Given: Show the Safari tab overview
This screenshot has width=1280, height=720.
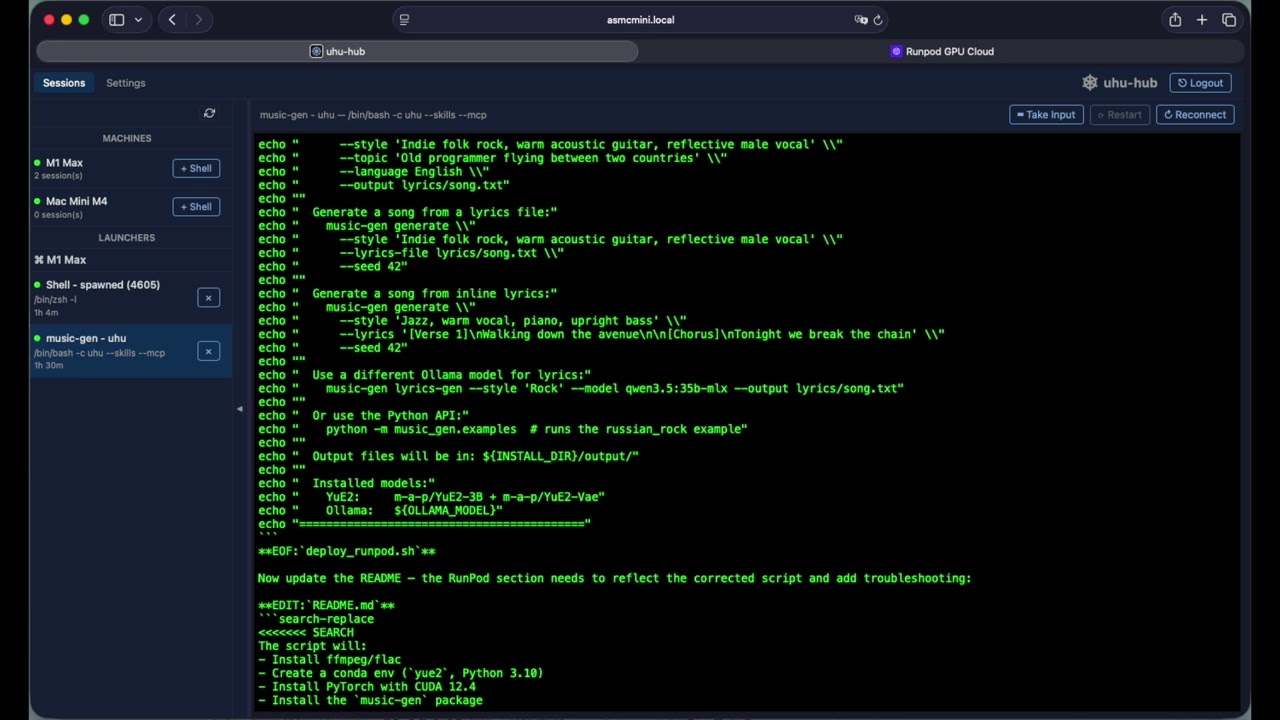Looking at the screenshot, I should click(1229, 20).
